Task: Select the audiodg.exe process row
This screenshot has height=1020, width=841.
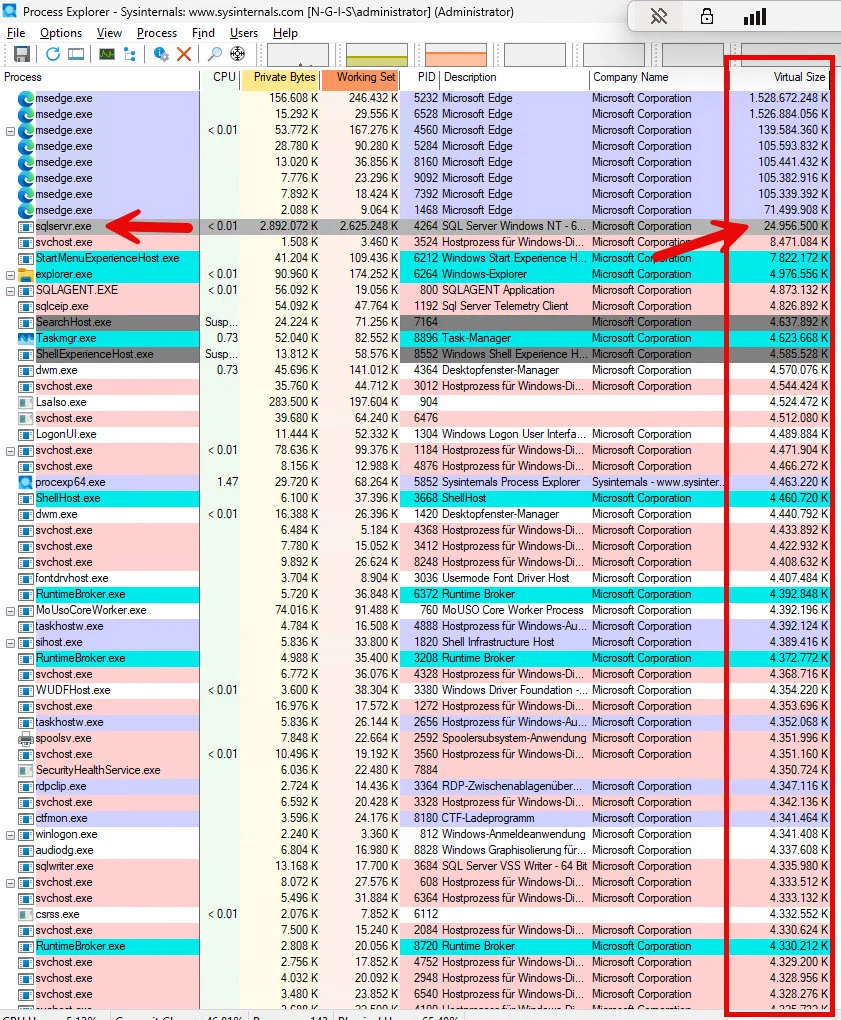Action: pyautogui.click(x=416, y=850)
